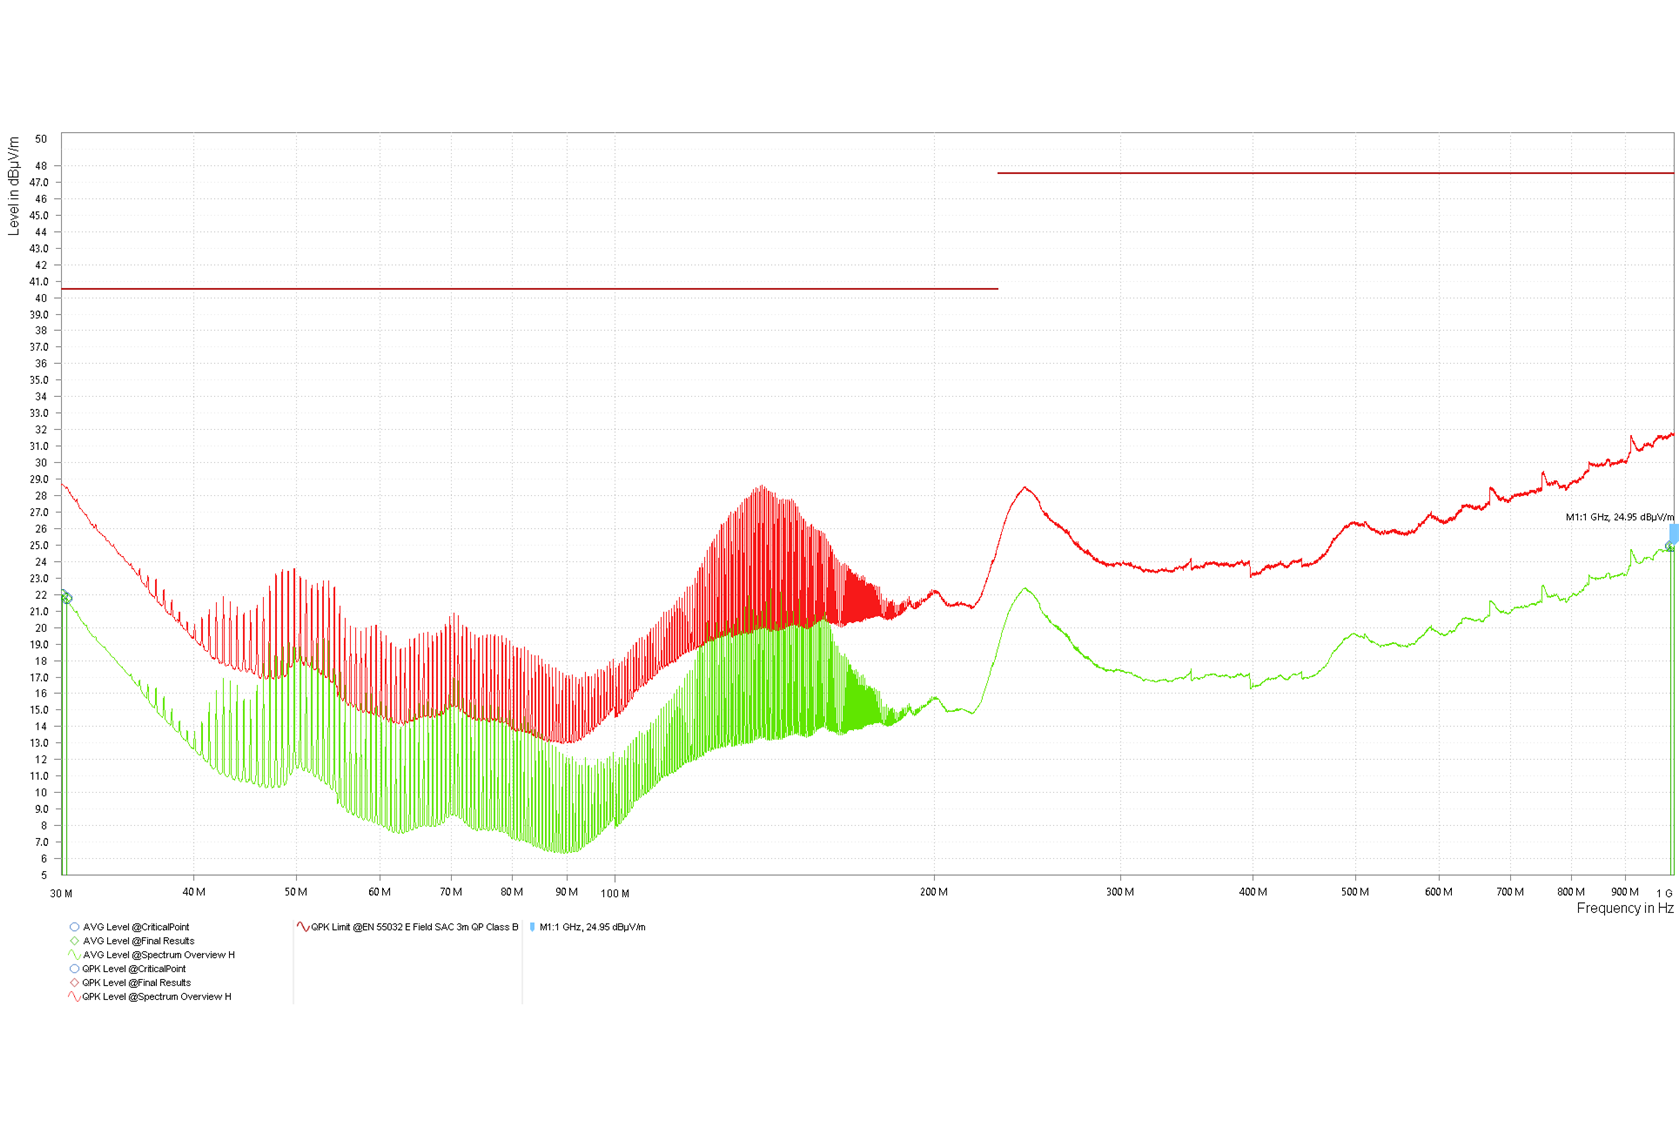Click the AVG Level @Spectrum Overview H waveform icon
The height and width of the screenshot is (1140, 1680).
coord(72,955)
